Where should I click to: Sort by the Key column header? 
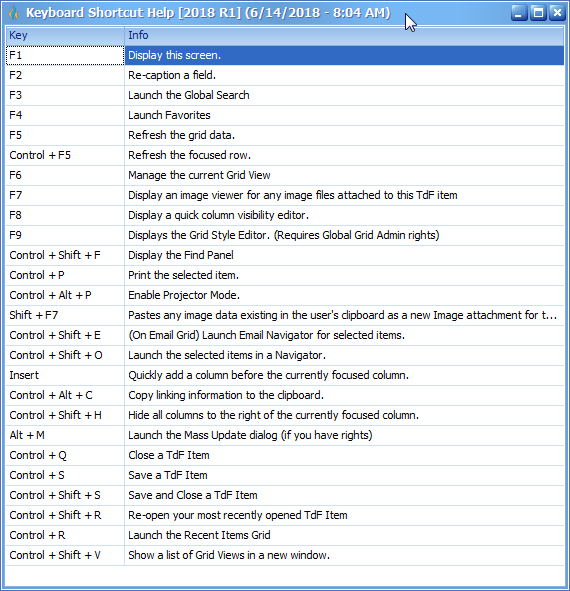[65, 35]
